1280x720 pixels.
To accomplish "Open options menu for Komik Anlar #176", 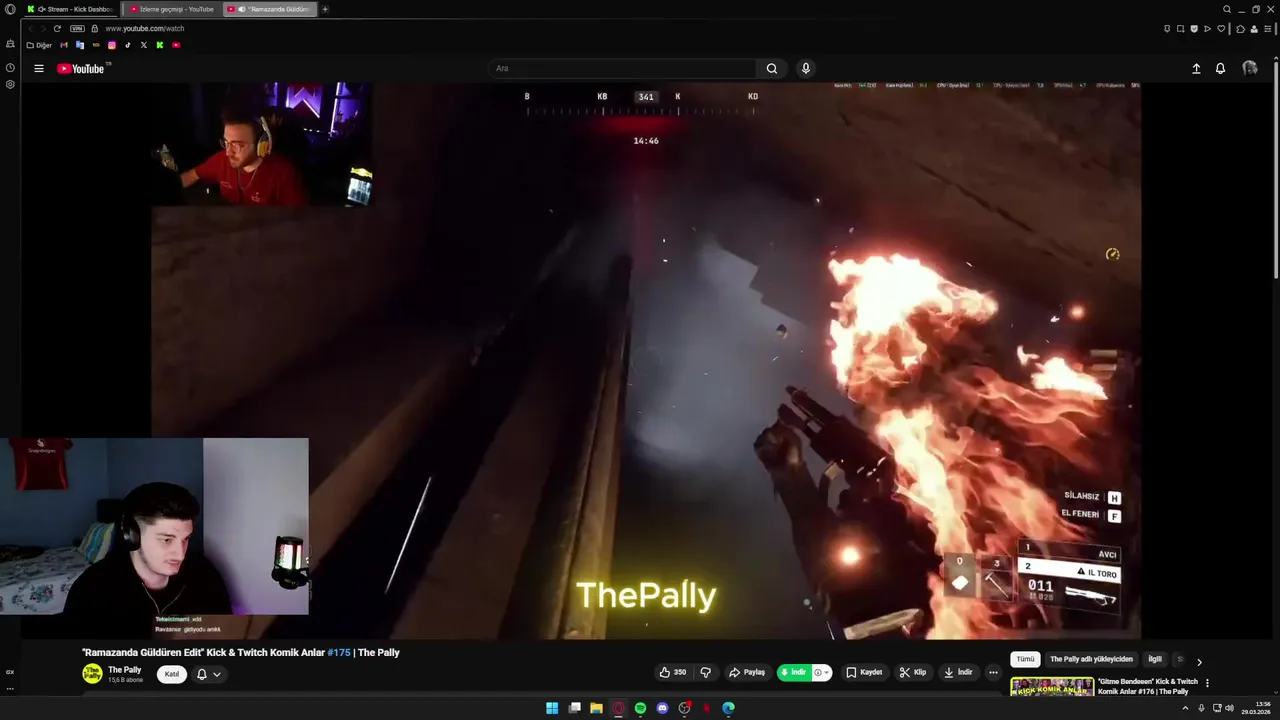I will 1207,683.
